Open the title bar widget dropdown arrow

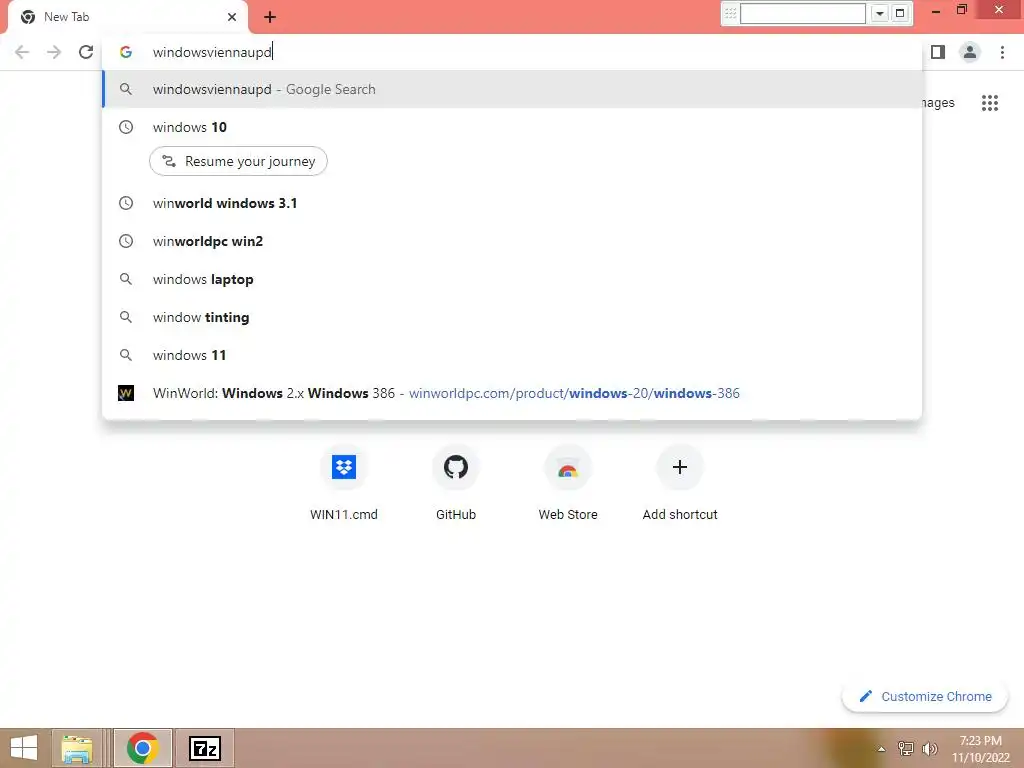pyautogui.click(x=880, y=13)
